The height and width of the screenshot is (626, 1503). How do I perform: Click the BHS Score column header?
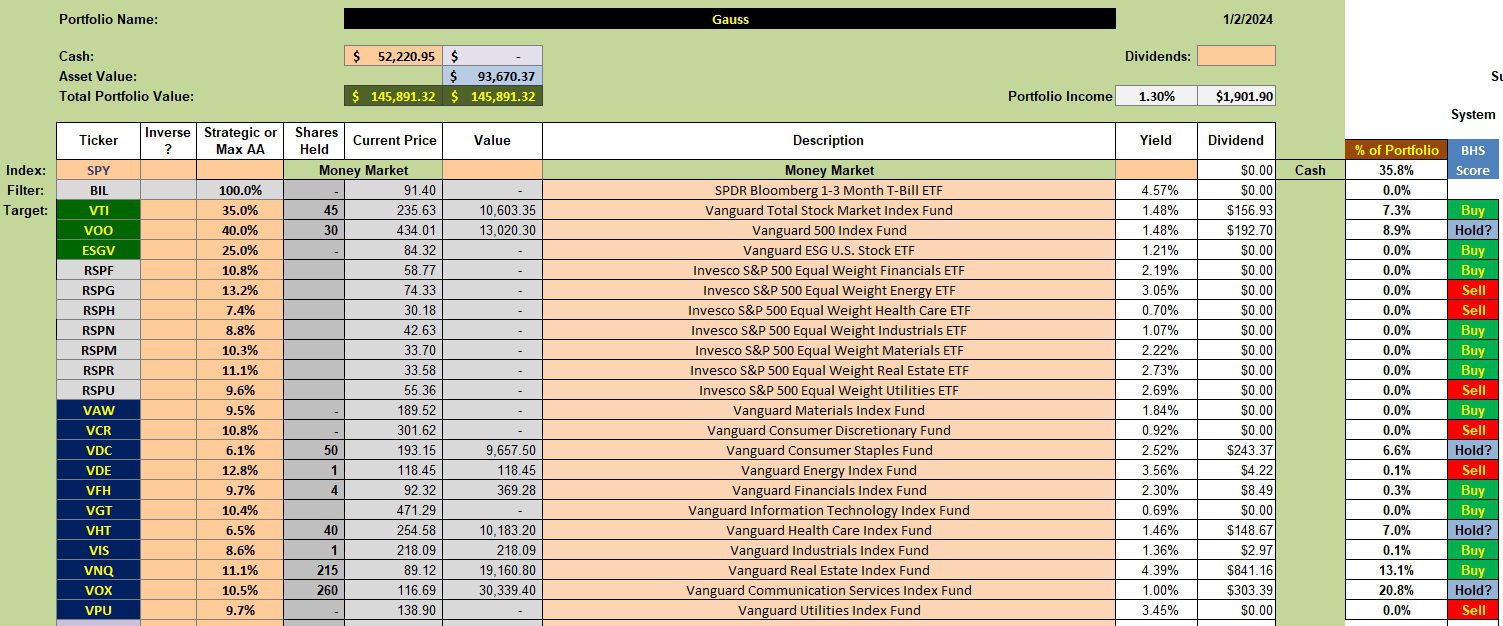(1472, 160)
